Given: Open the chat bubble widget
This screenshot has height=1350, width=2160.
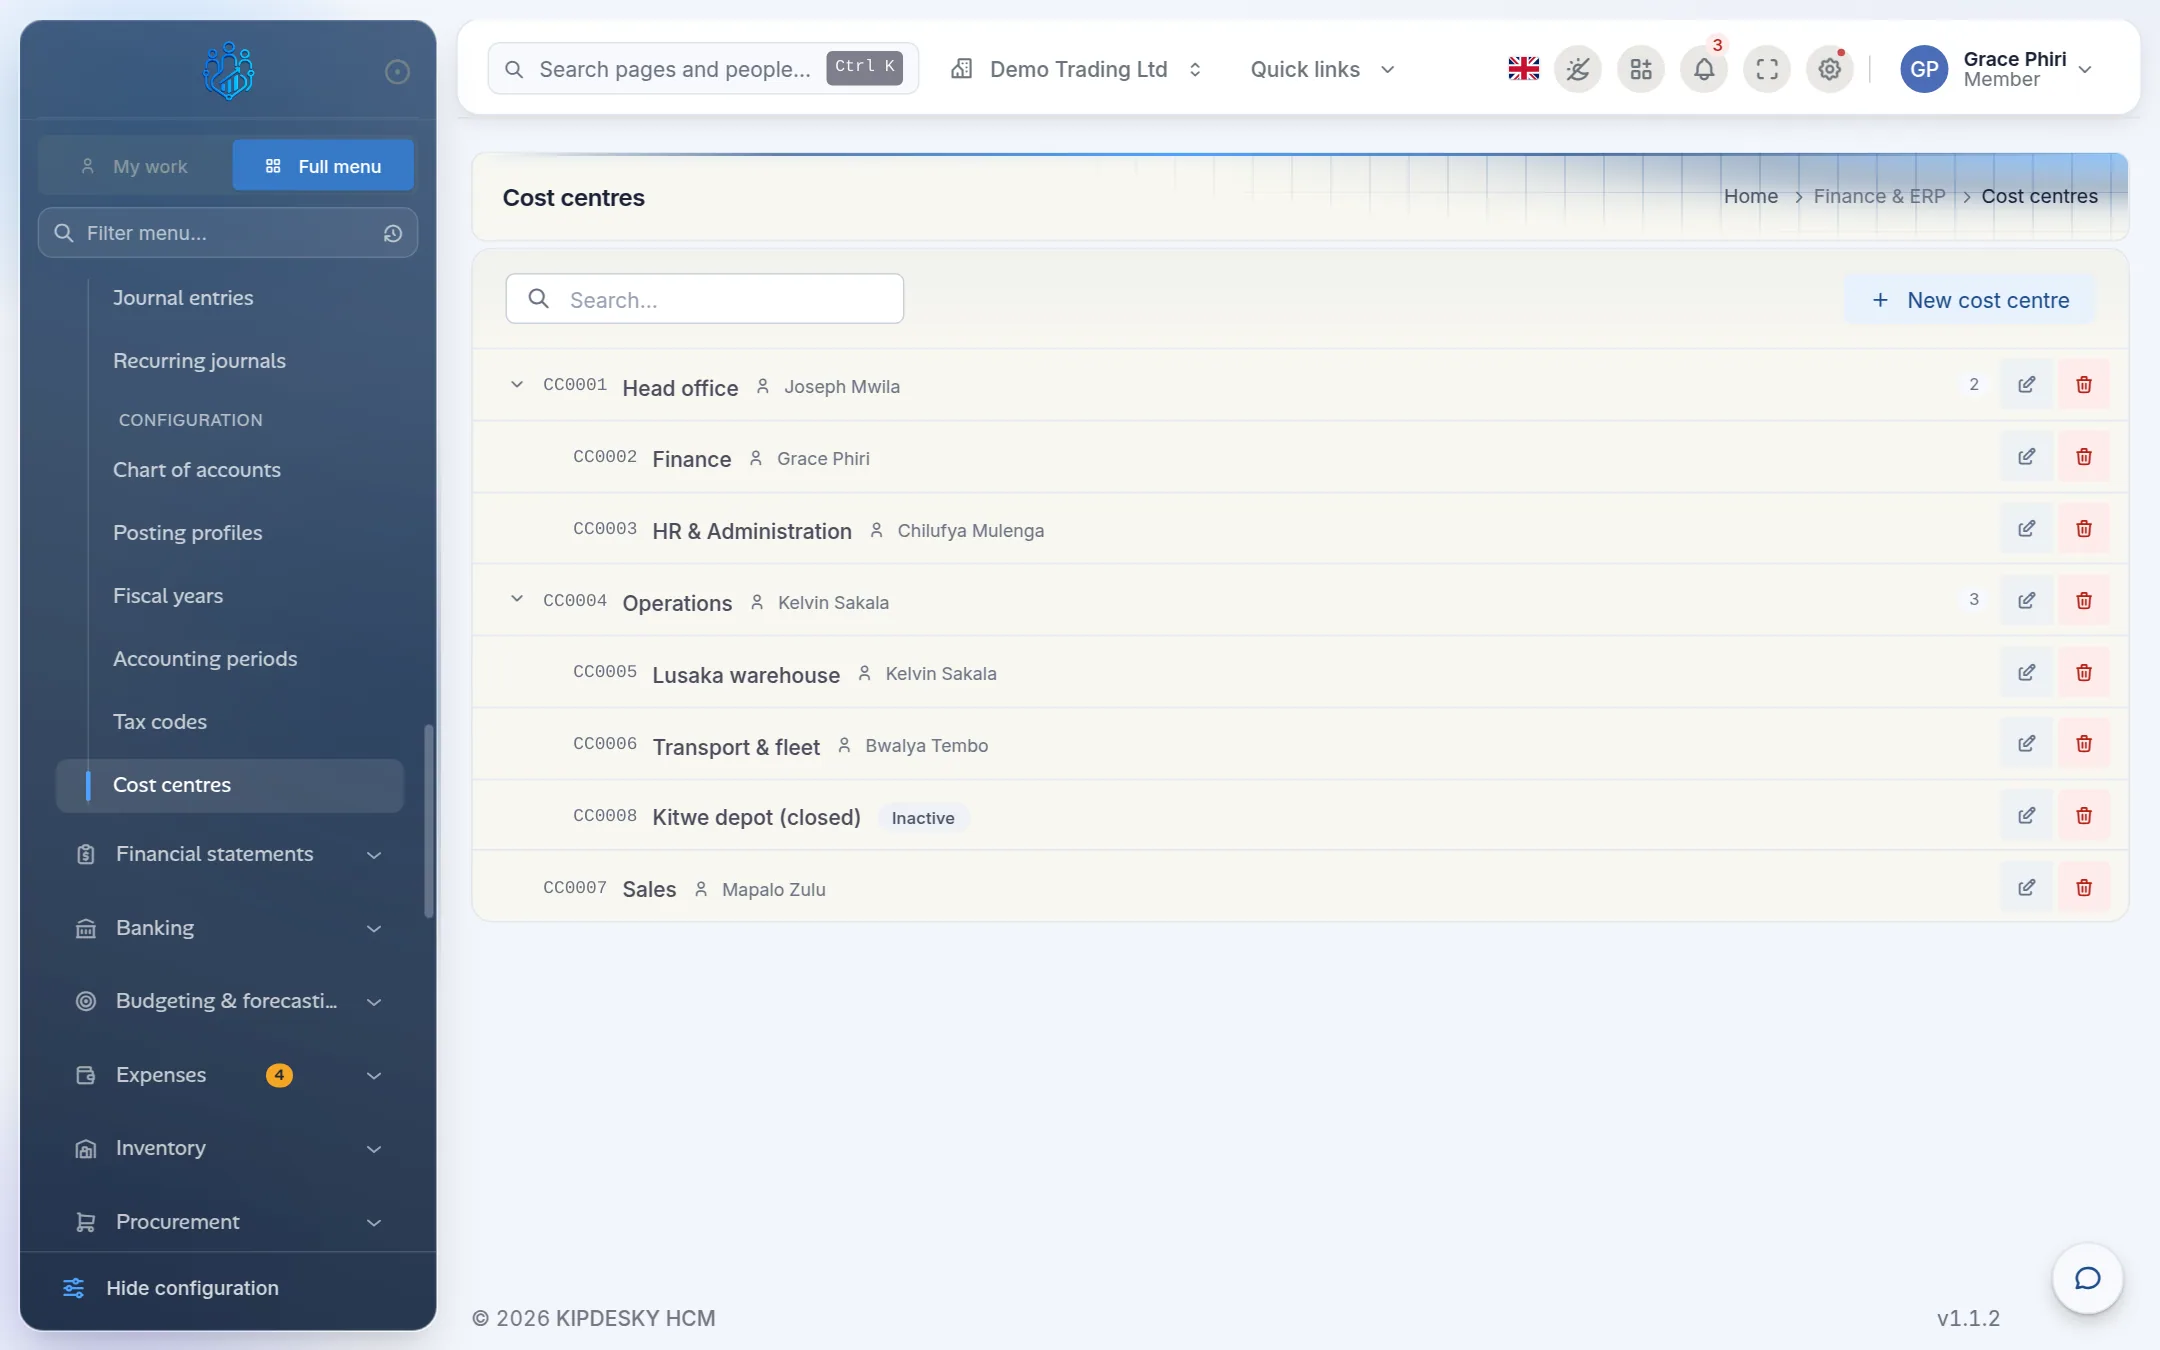Looking at the screenshot, I should point(2087,1278).
